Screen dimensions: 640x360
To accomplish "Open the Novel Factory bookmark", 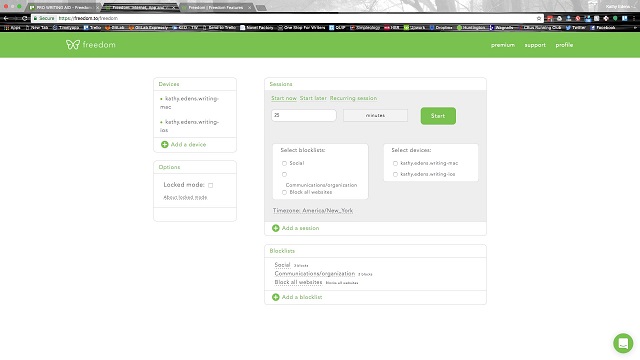I will coord(257,28).
